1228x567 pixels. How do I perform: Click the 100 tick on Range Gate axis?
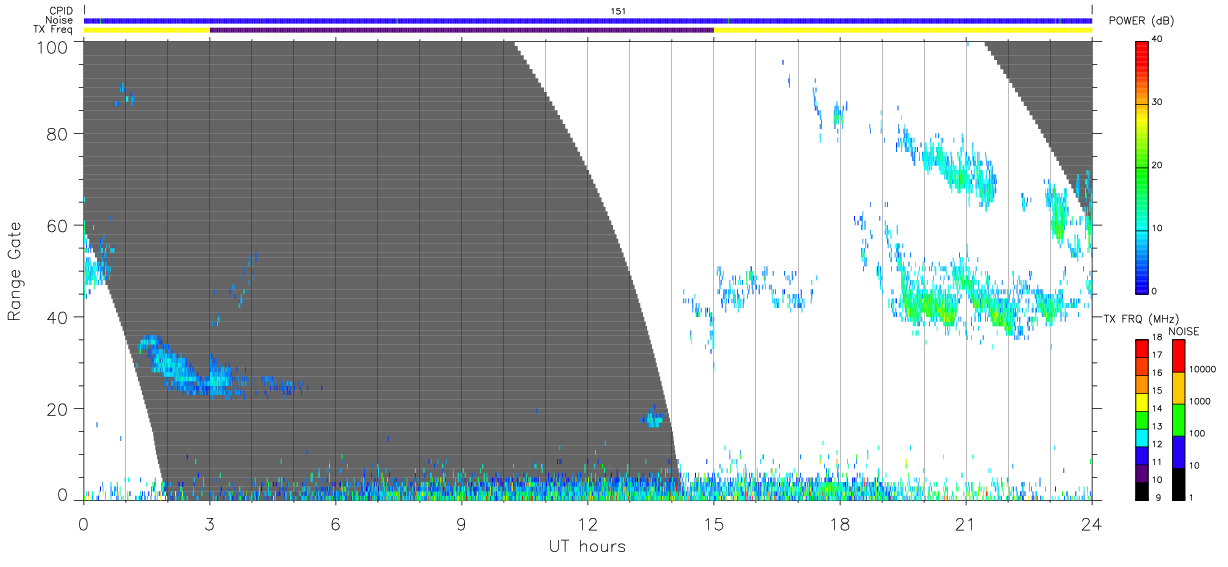pyautogui.click(x=51, y=46)
